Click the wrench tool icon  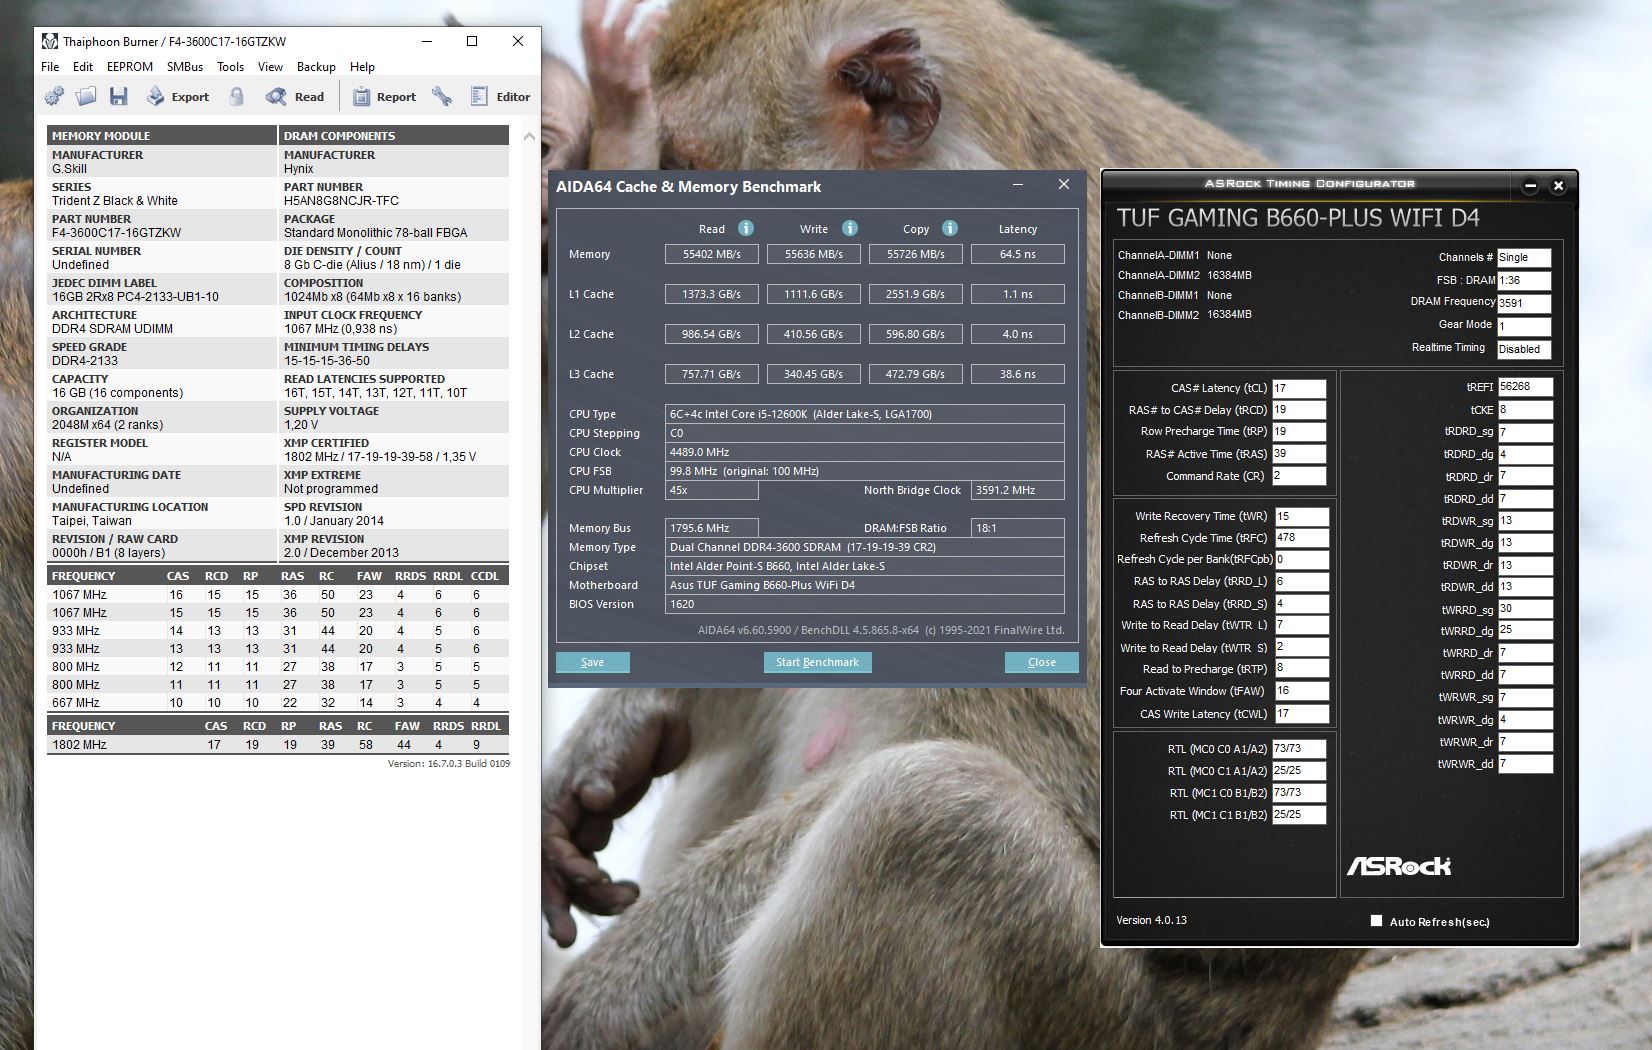[x=441, y=96]
